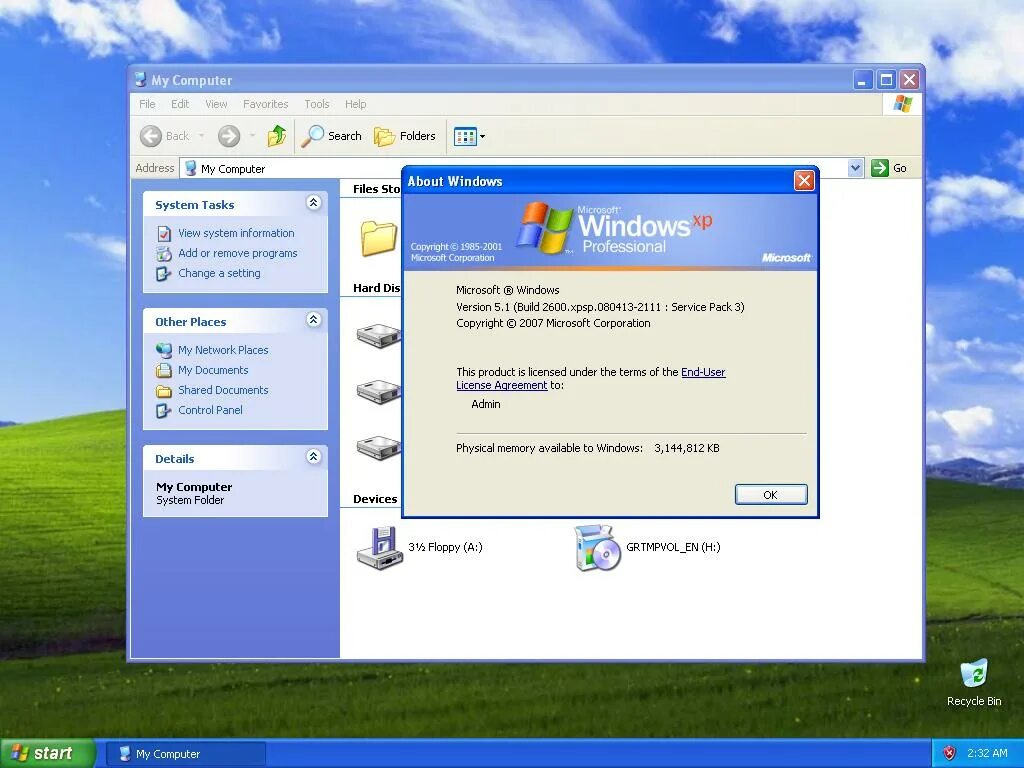Select the first hard disk drive icon
The width and height of the screenshot is (1024, 768).
click(x=379, y=336)
